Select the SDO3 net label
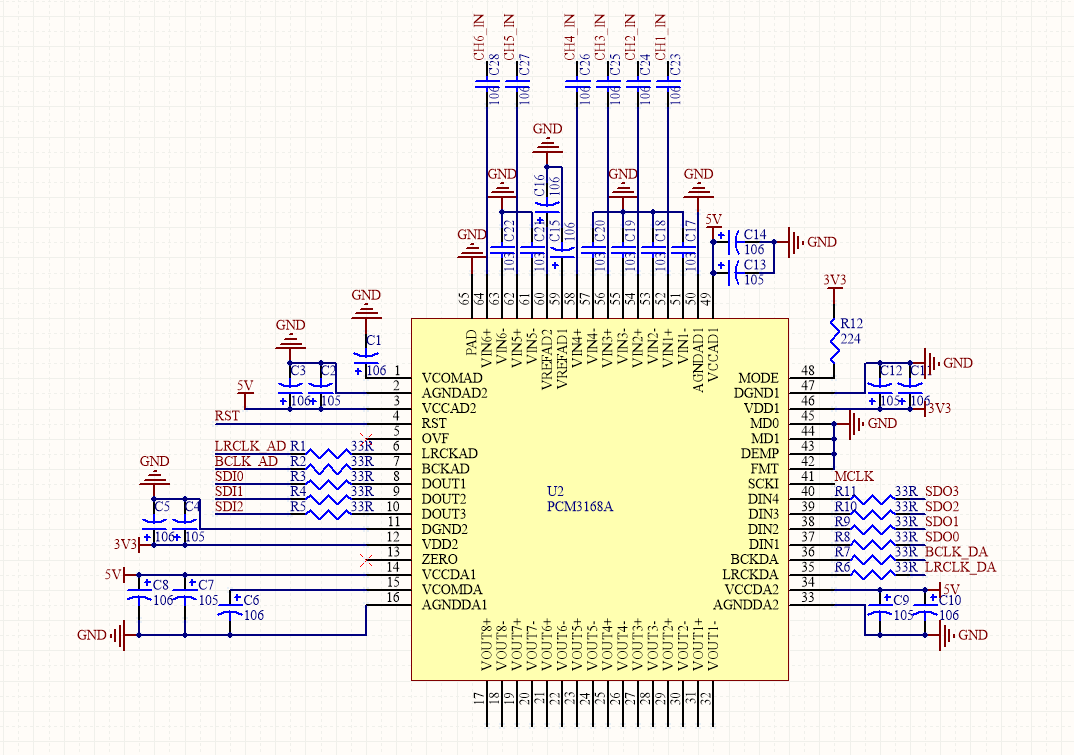 click(x=942, y=491)
